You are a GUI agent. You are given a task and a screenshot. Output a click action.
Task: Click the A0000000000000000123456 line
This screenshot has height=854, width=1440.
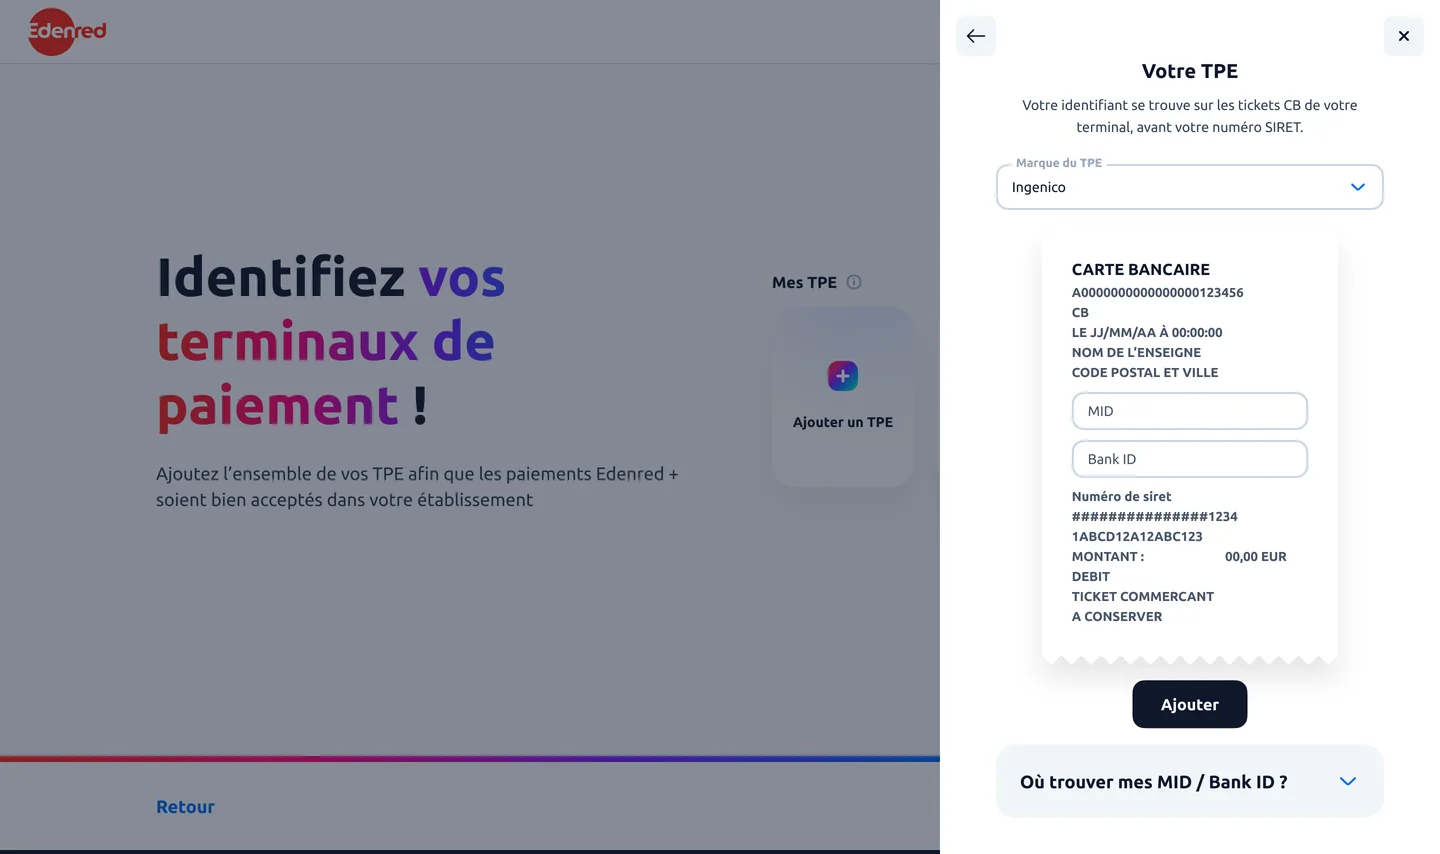coord(1157,293)
